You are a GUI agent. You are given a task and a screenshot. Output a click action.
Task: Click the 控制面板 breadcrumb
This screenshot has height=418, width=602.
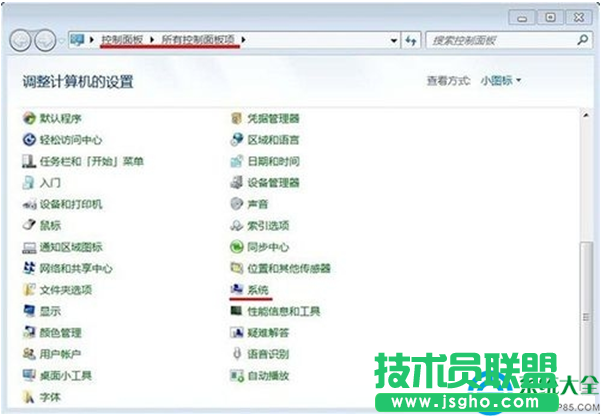(122, 40)
